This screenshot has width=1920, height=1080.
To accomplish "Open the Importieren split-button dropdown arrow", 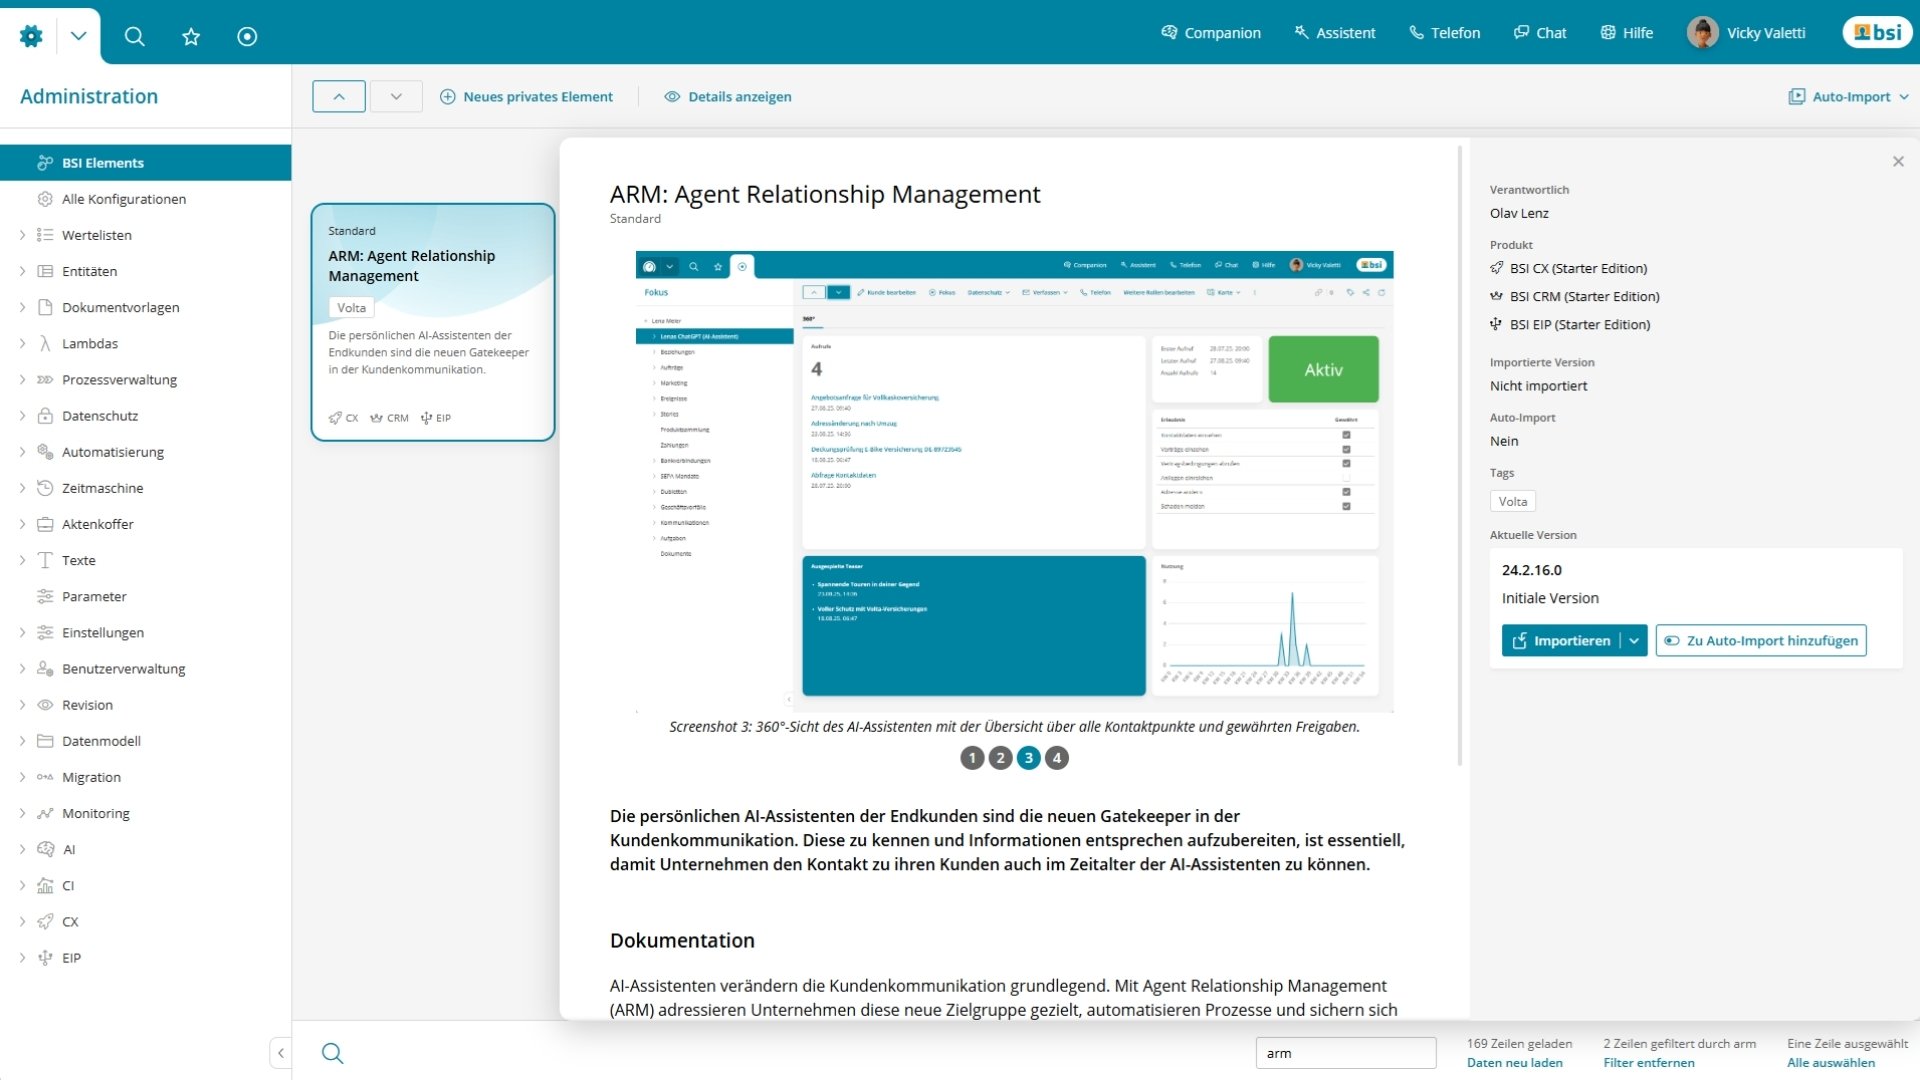I will 1635,640.
